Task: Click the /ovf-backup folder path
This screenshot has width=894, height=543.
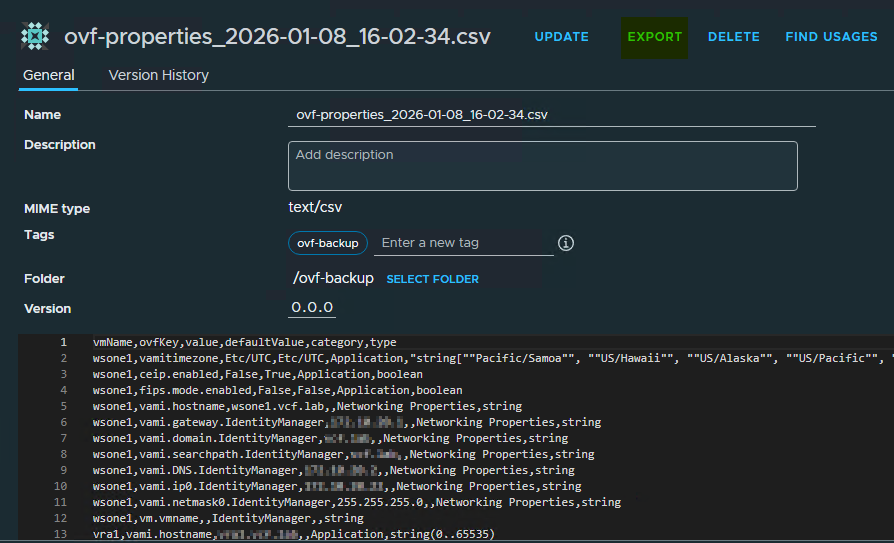Action: pos(333,278)
